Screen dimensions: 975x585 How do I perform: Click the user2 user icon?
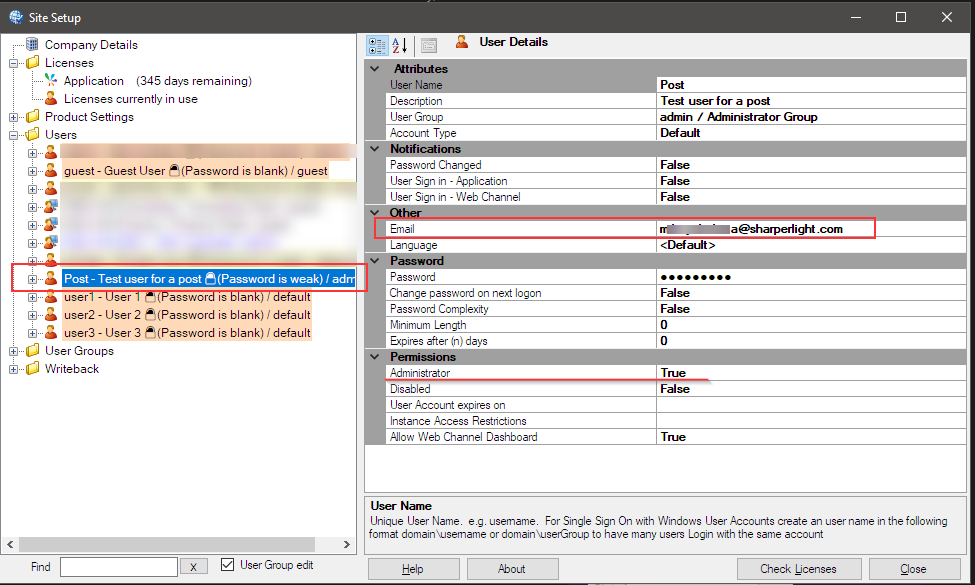click(x=51, y=315)
